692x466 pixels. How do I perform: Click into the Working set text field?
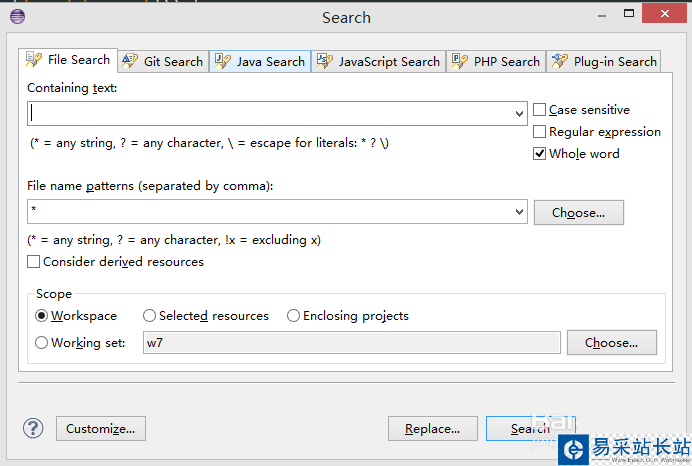350,343
